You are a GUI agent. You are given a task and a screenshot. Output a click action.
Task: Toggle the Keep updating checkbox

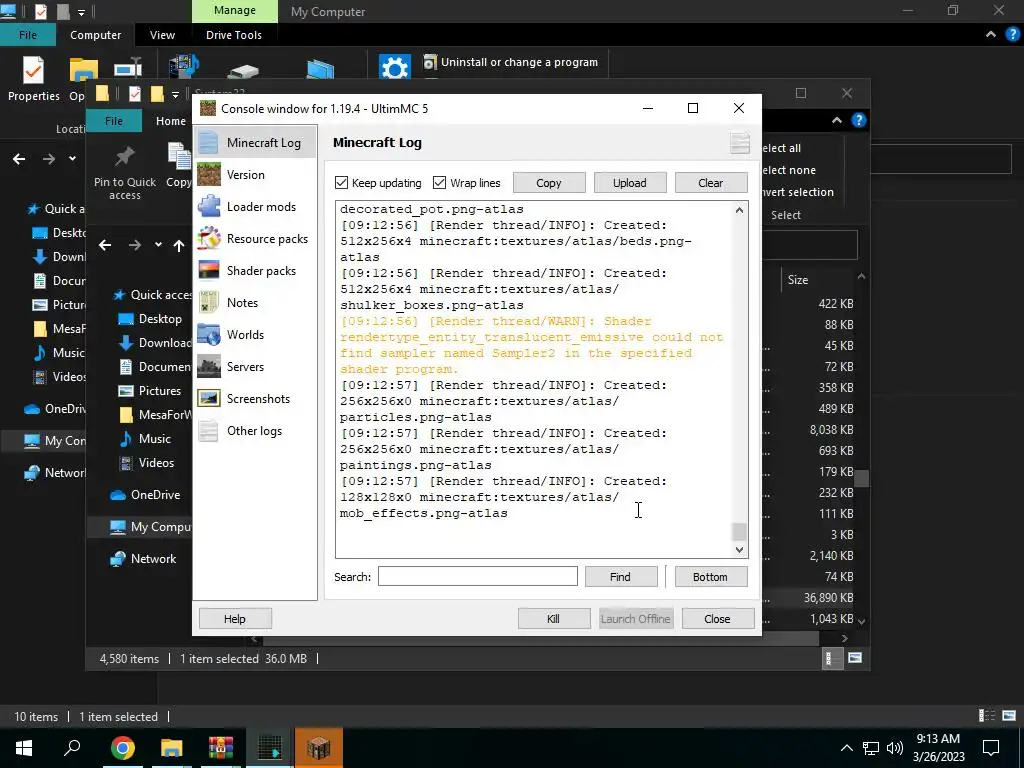(341, 183)
